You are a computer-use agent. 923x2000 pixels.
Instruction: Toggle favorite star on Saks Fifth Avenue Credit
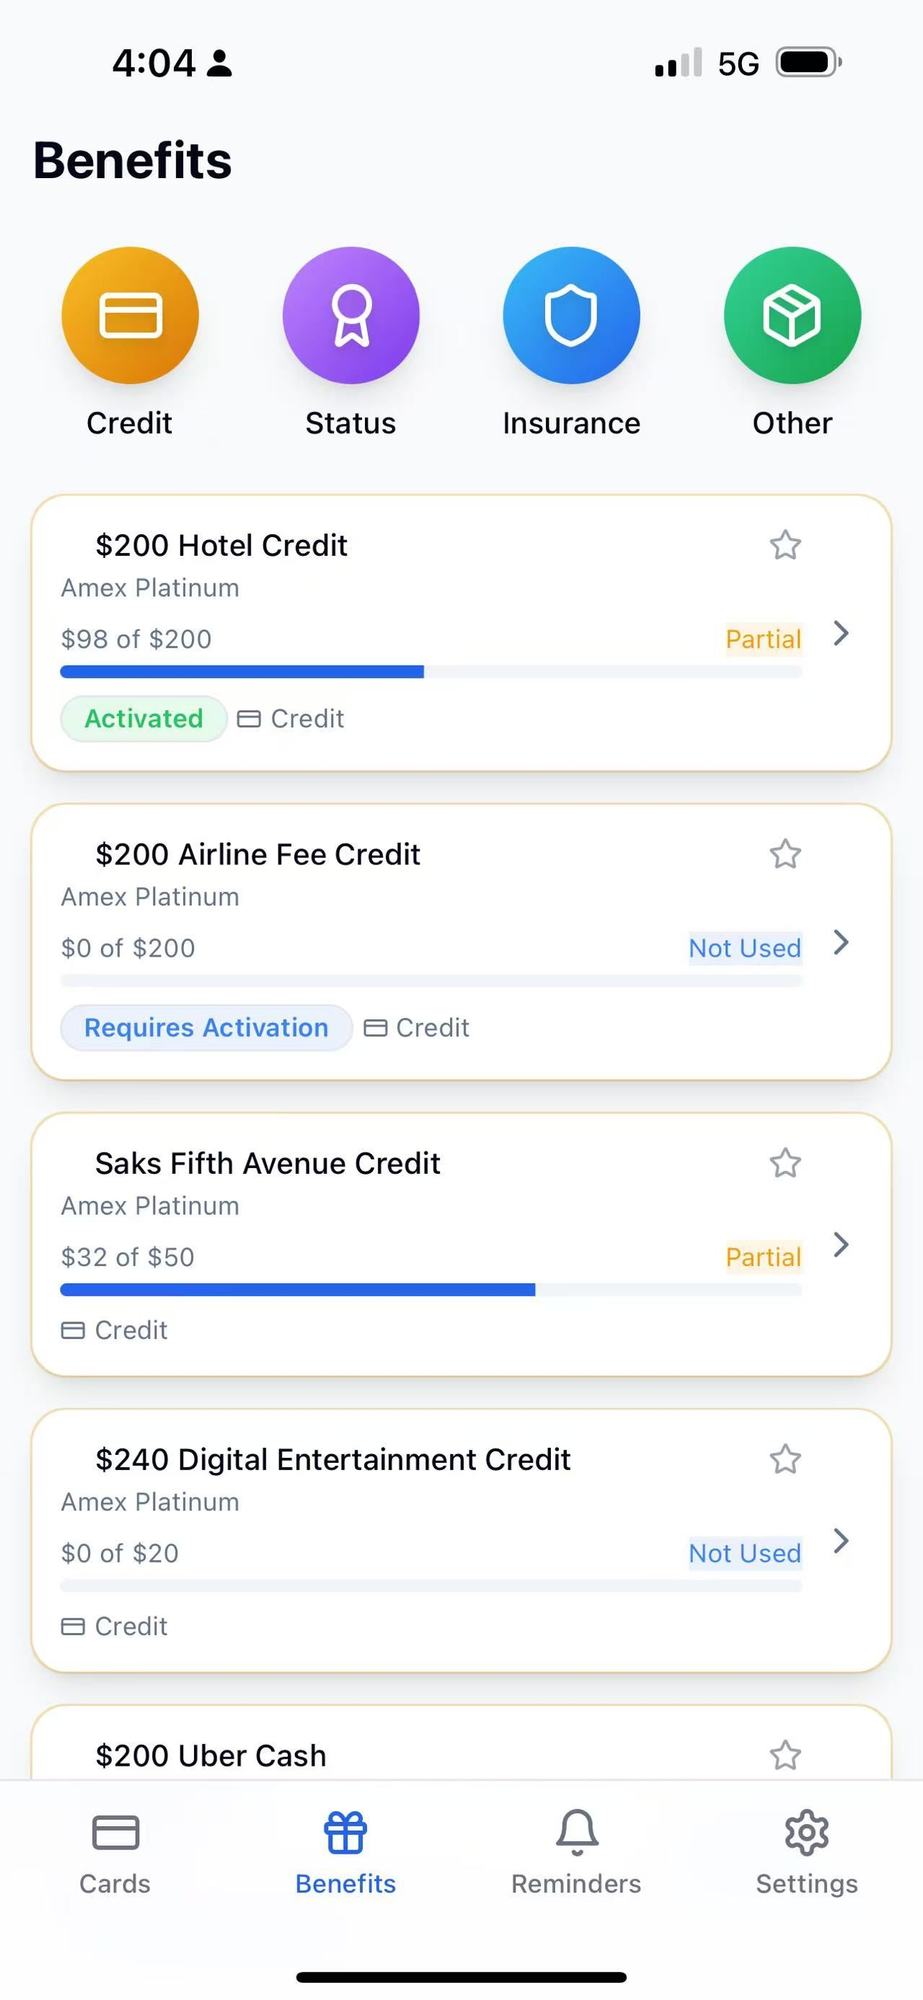pos(785,1163)
